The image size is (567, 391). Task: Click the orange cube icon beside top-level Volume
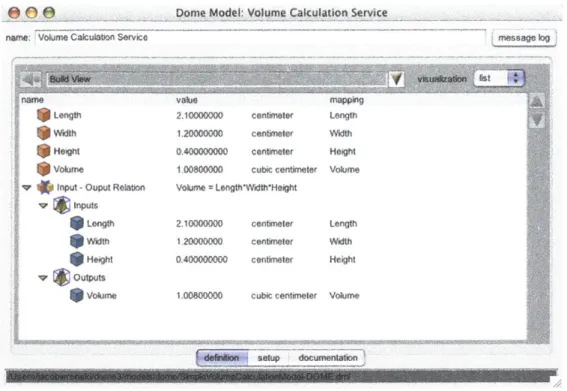coord(43,169)
